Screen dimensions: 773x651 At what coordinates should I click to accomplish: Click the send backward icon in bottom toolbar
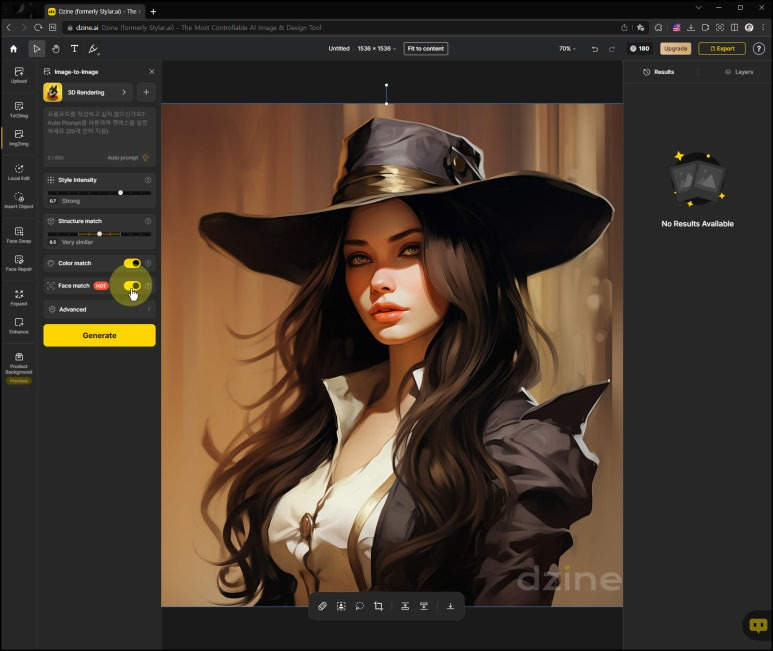[x=423, y=606]
